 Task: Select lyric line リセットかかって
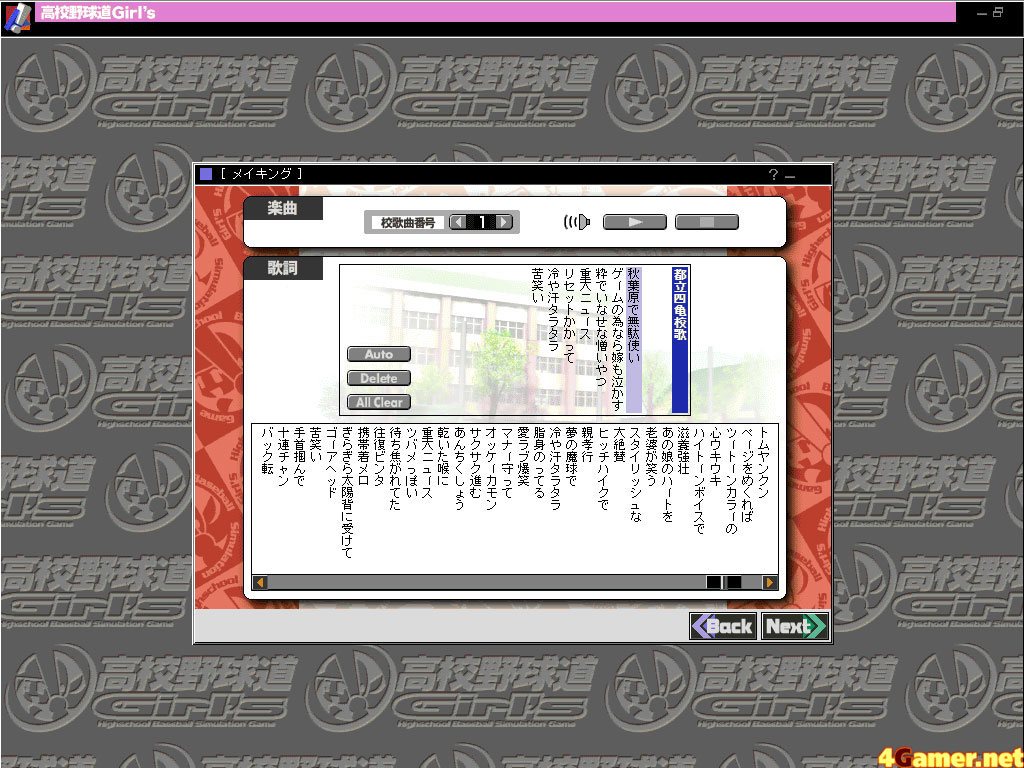point(569,314)
